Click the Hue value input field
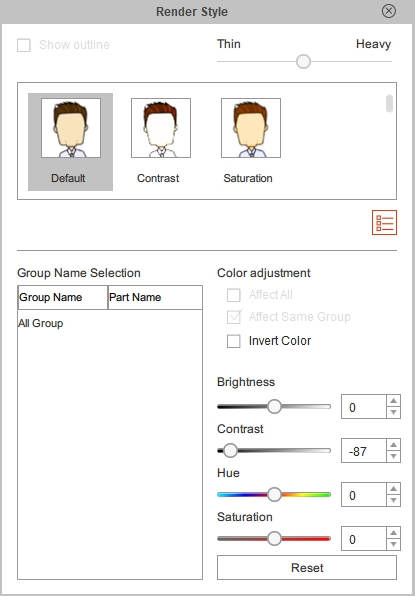Screen dimensions: 415x596 click(x=364, y=495)
